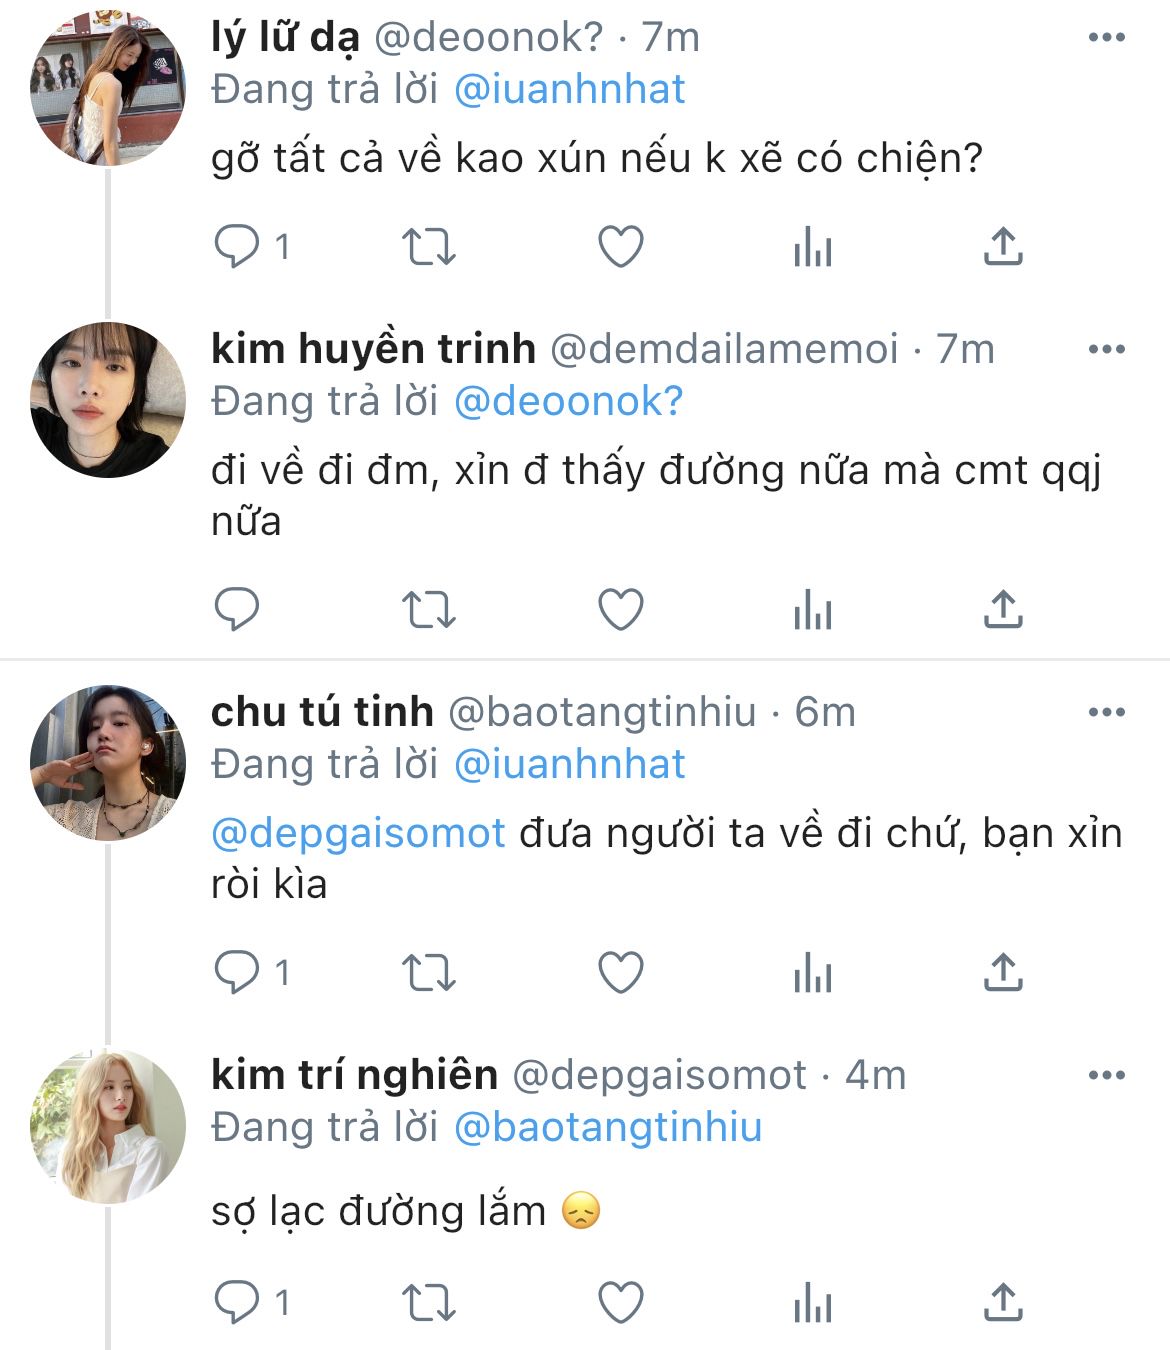Viewport: 1170px width, 1350px height.
Task: Share kim huyền trinh's tweet
Action: coord(1002,609)
